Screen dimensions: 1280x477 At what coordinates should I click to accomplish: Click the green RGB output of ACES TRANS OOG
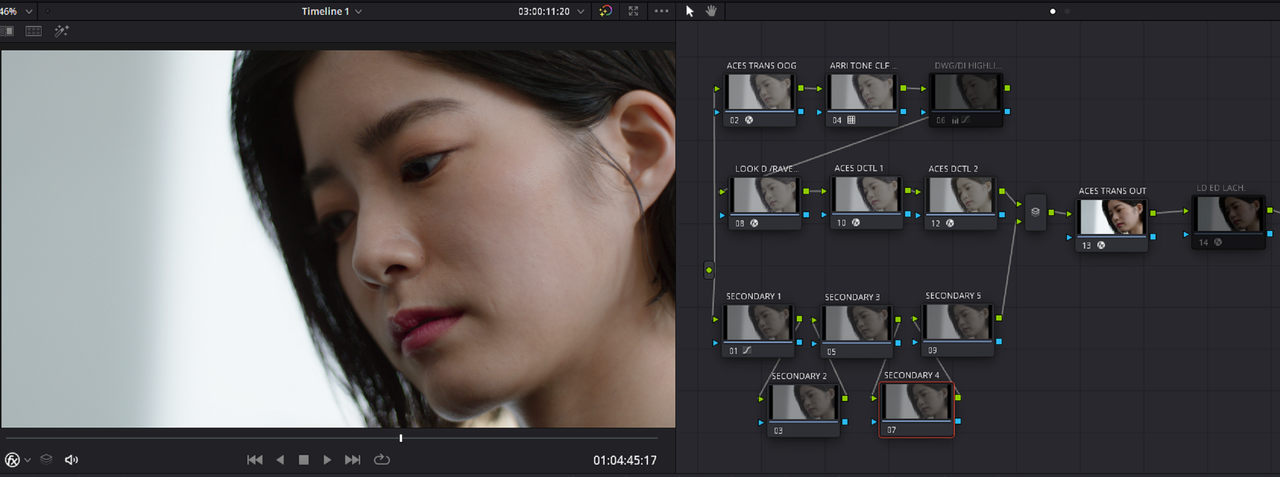point(800,88)
